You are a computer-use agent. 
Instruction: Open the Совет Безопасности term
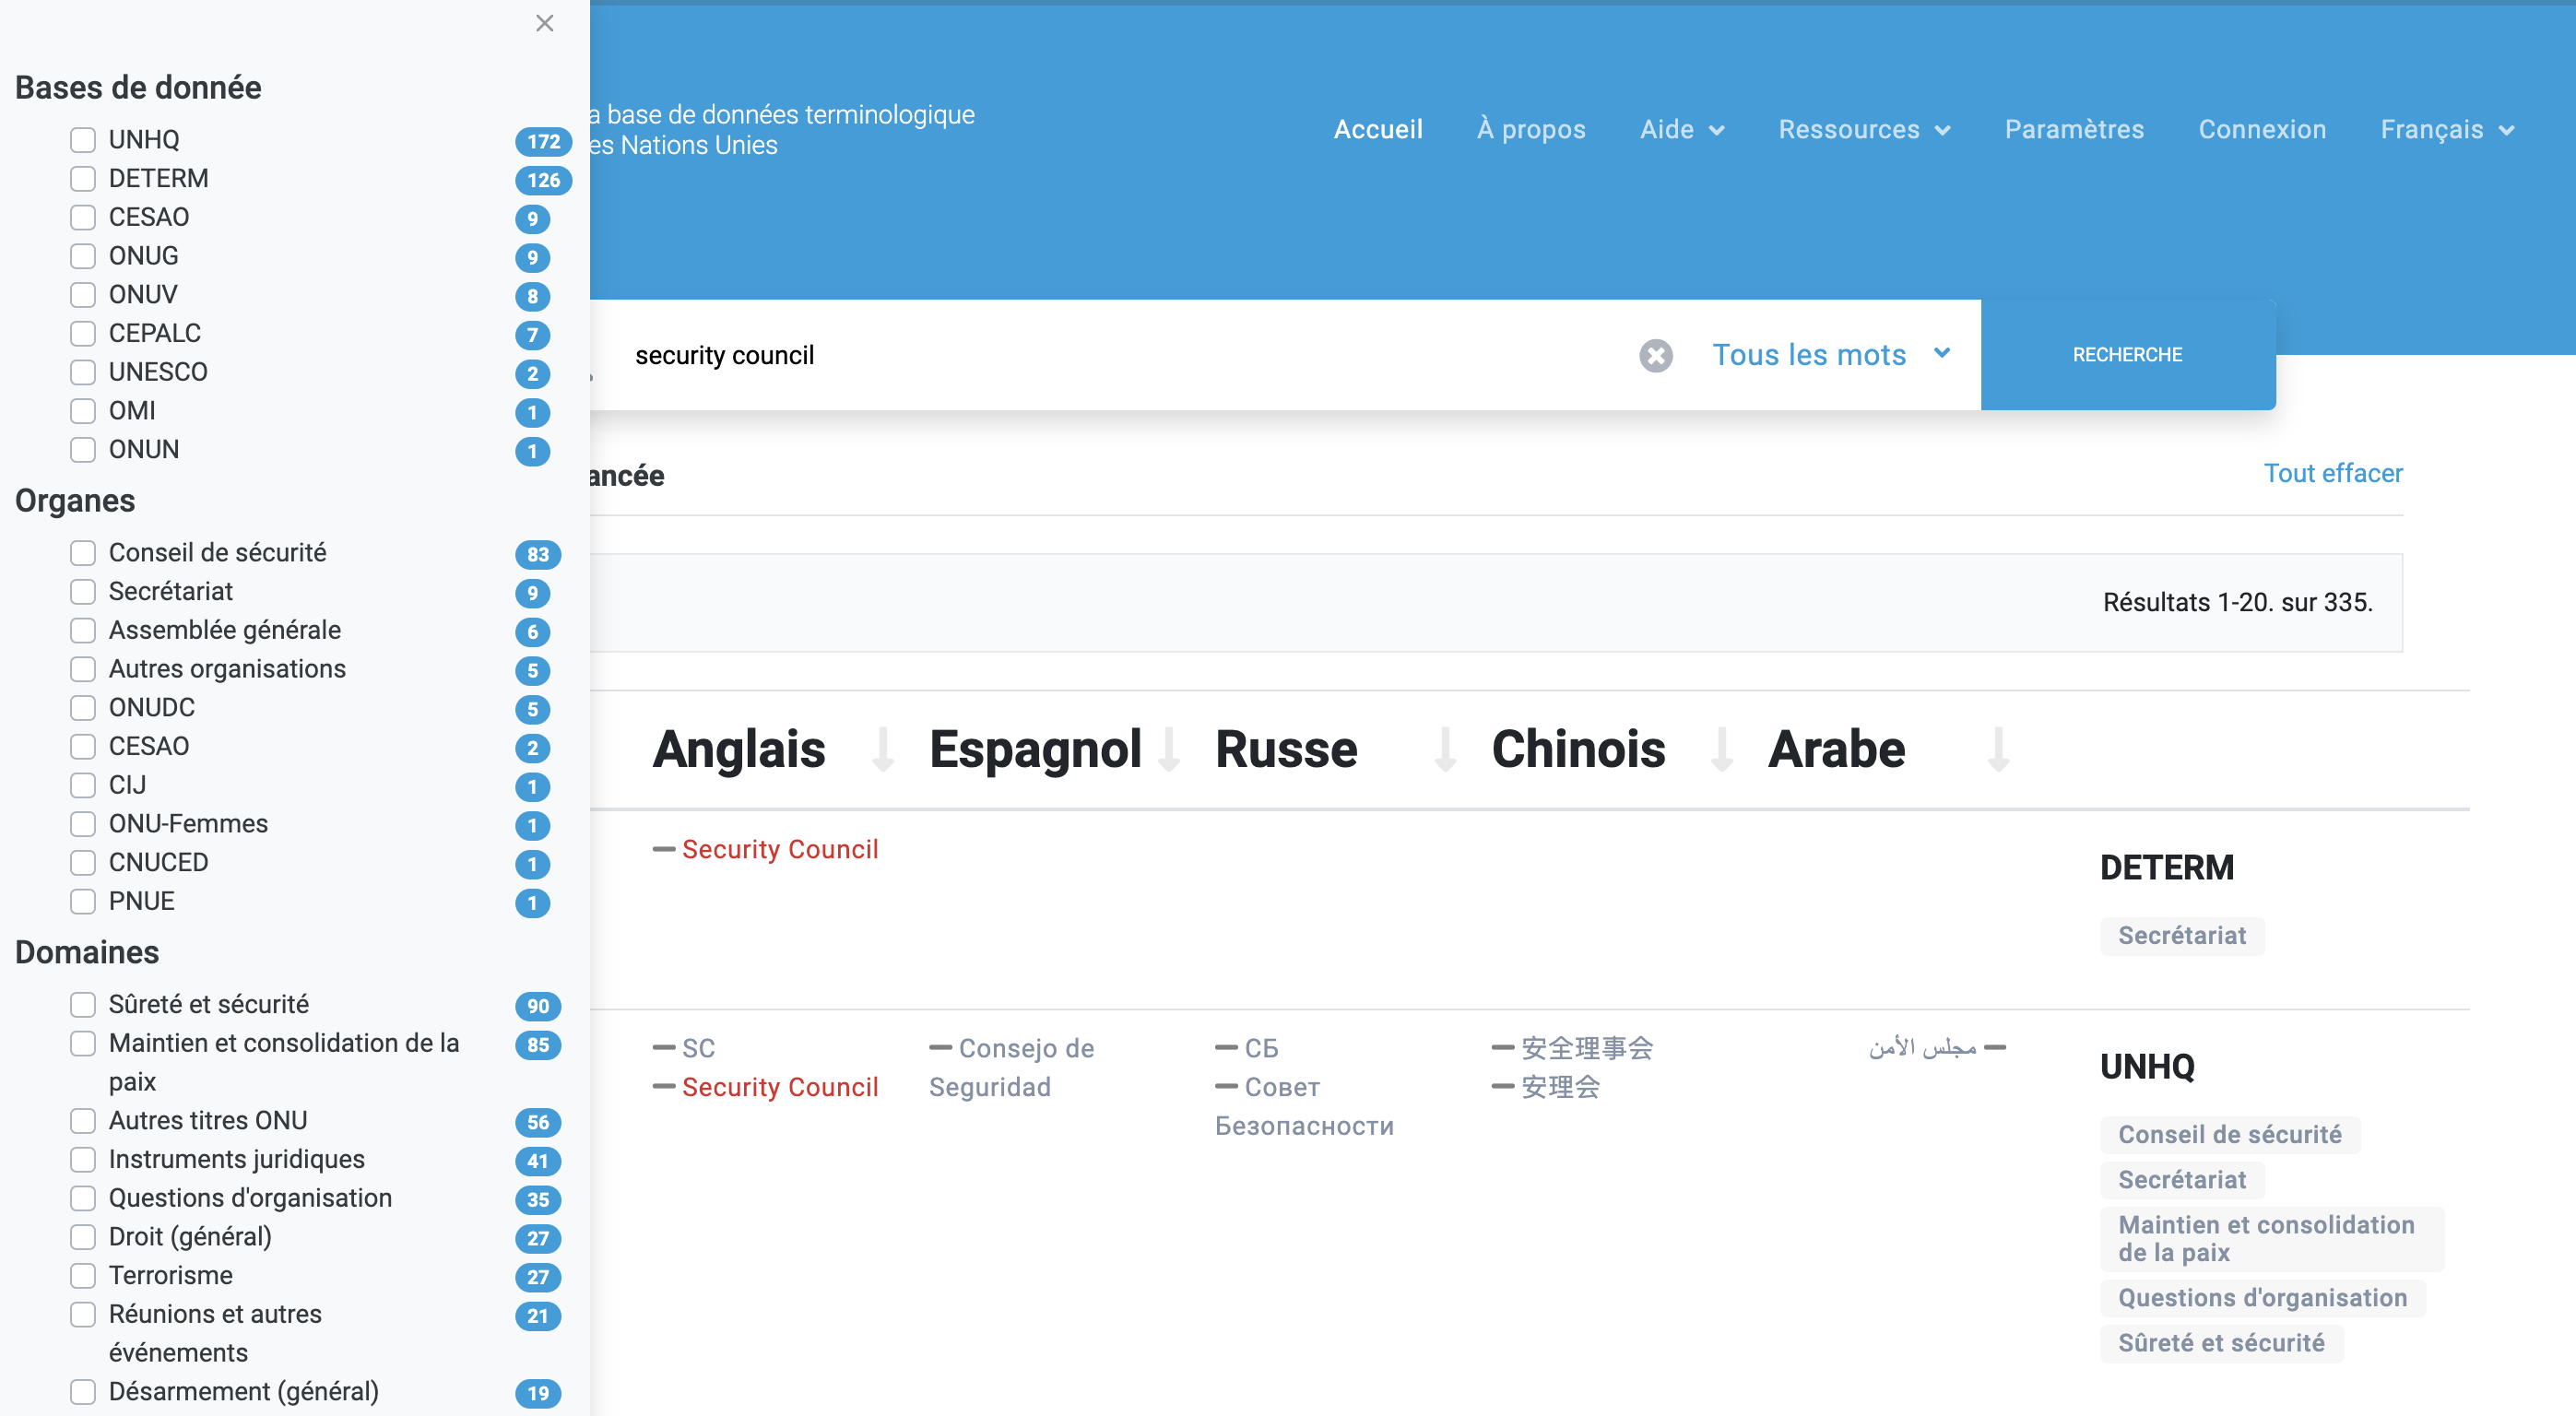point(1304,1106)
